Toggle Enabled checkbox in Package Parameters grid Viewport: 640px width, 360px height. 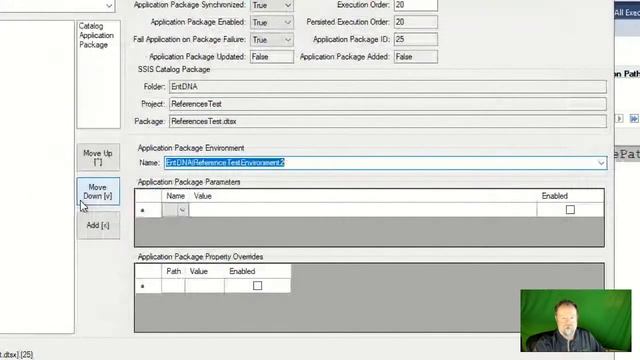(570, 210)
